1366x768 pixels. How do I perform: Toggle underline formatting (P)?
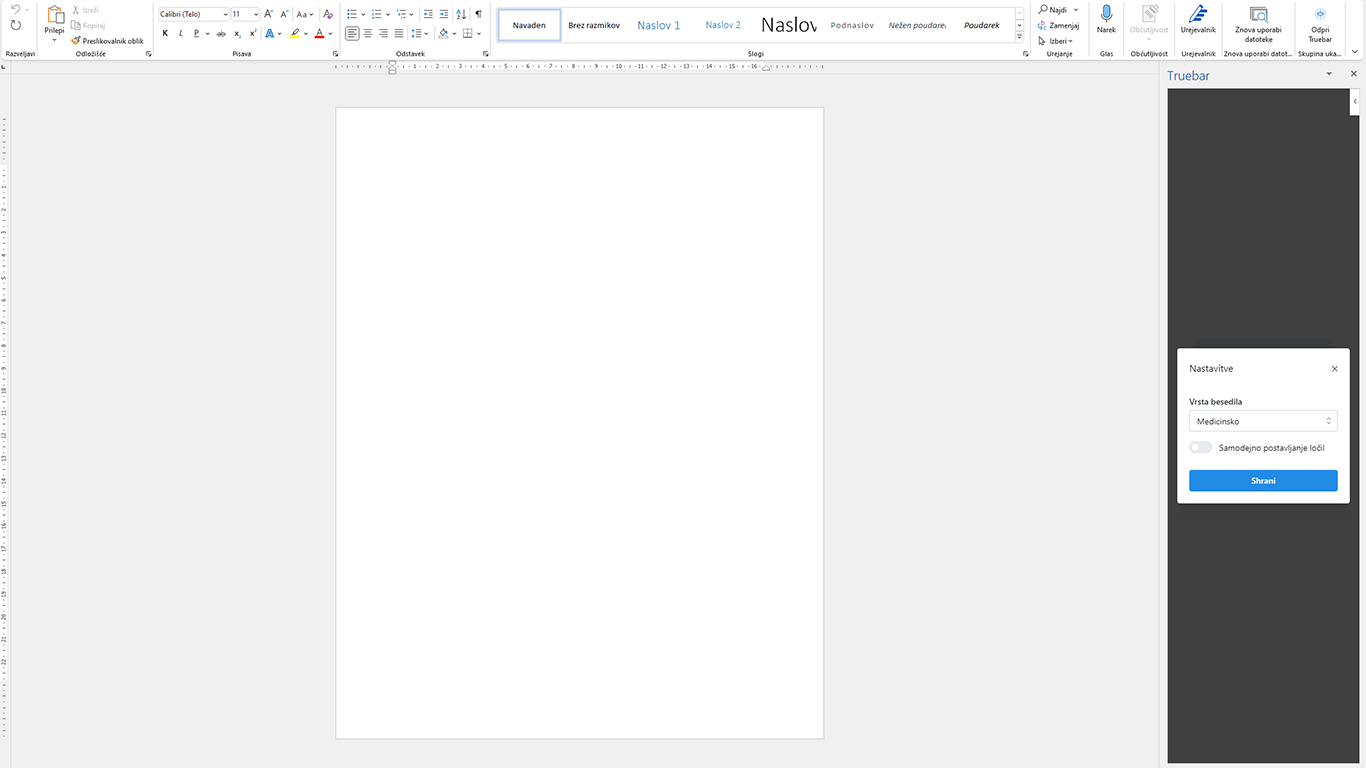click(196, 34)
